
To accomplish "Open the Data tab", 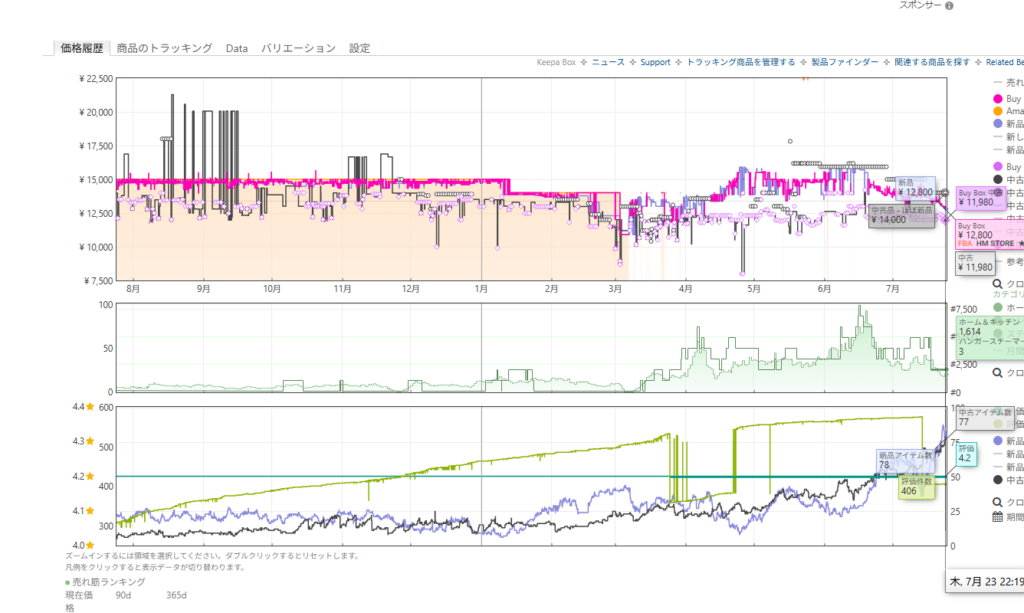I will (236, 48).
